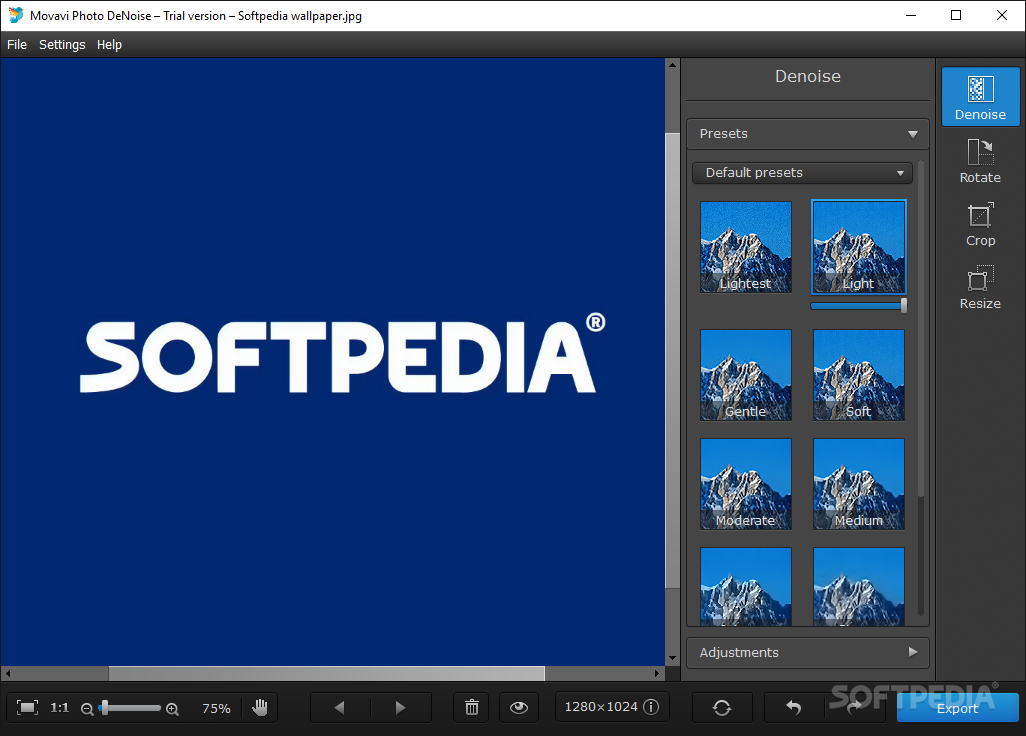The height and width of the screenshot is (736, 1026).
Task: Select the Denoise tool in sidebar
Action: tap(980, 96)
